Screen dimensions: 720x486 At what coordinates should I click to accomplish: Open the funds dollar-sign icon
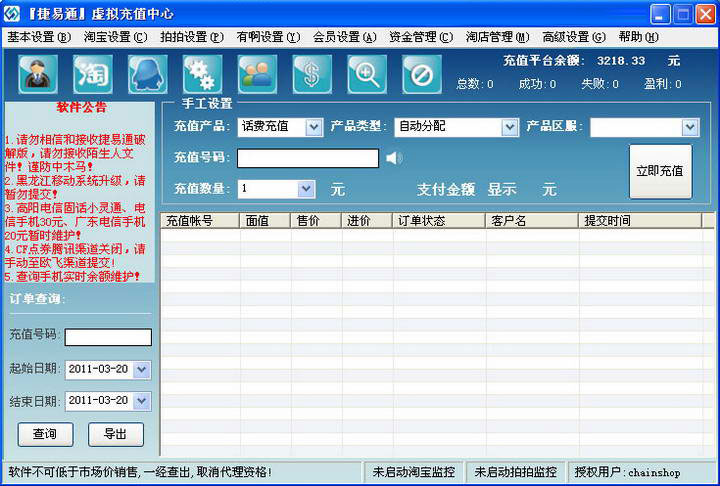(312, 74)
